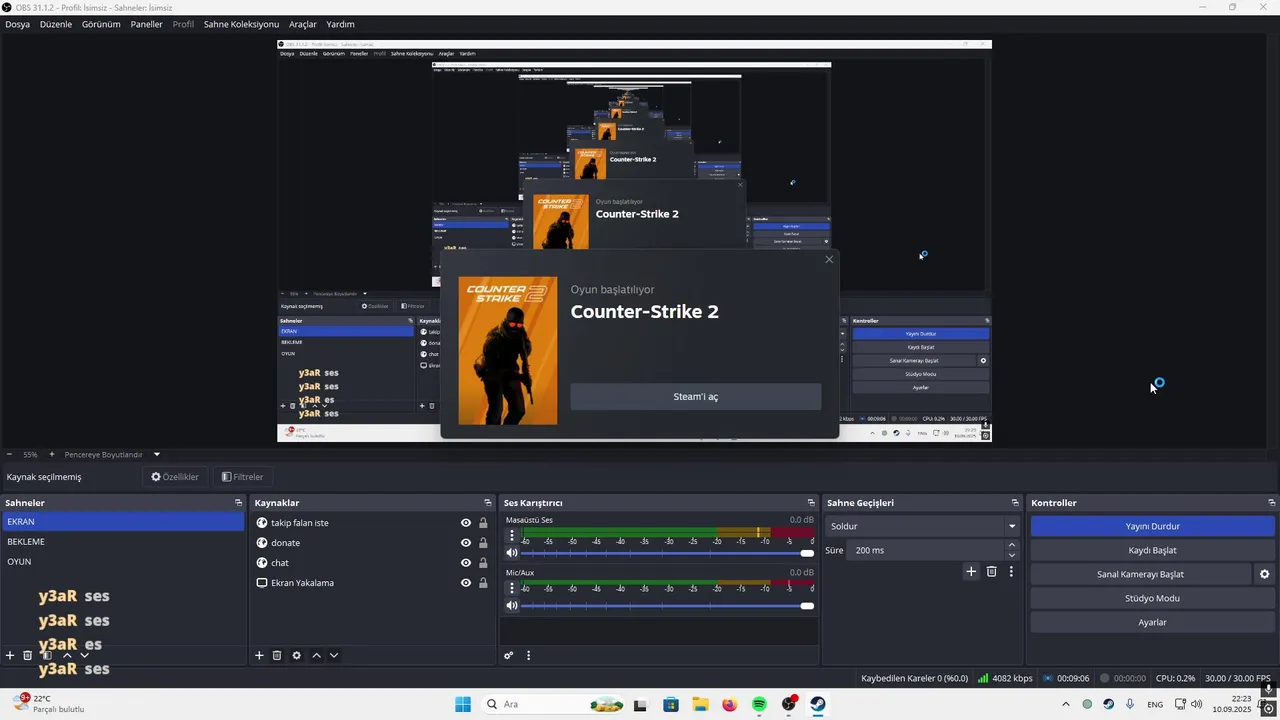1280x720 pixels.
Task: Mute Mic/Aux speaker icon
Action: click(x=512, y=605)
